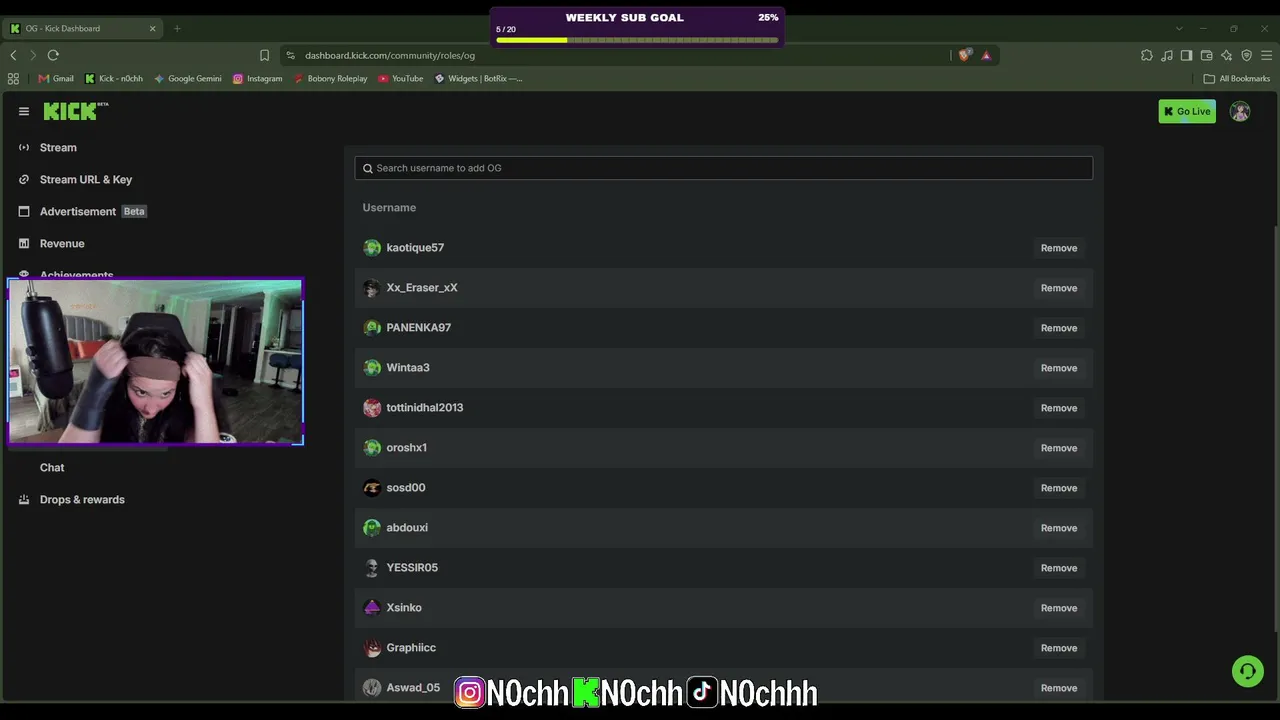Remove PANENKA97 from OG list
1280x720 pixels.
(x=1059, y=328)
